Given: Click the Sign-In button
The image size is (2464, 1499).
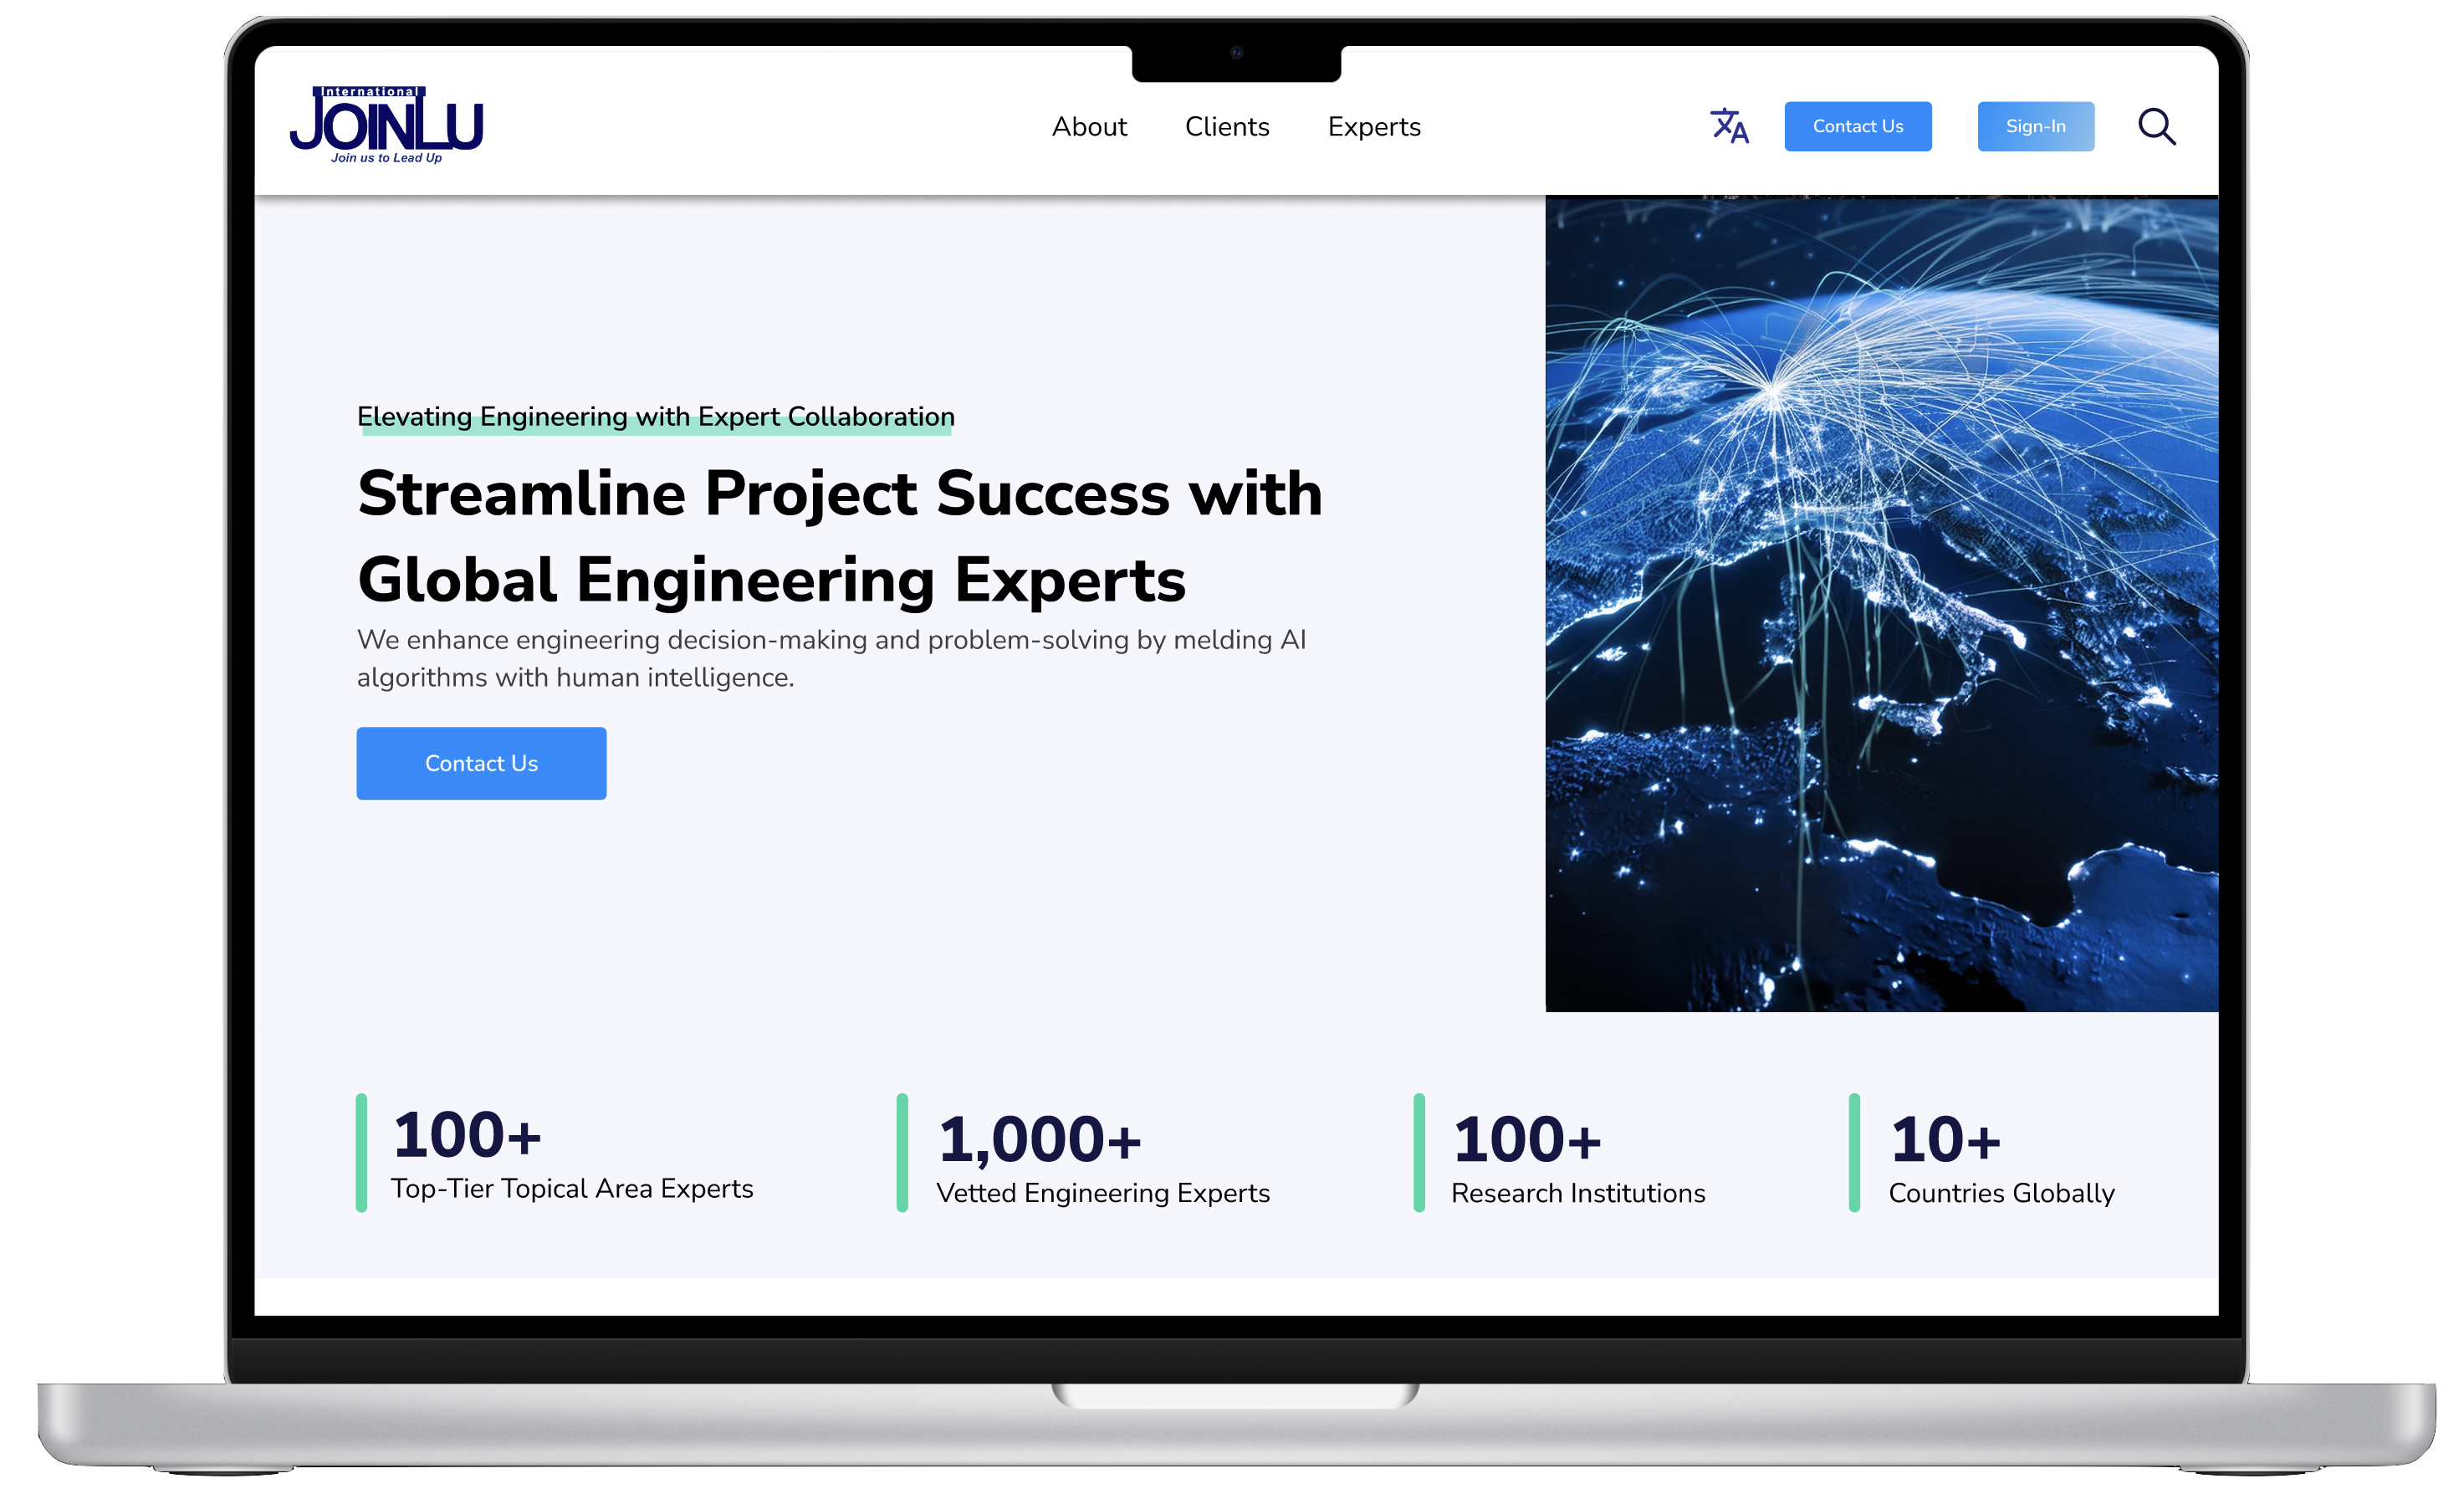Looking at the screenshot, I should click(2035, 127).
